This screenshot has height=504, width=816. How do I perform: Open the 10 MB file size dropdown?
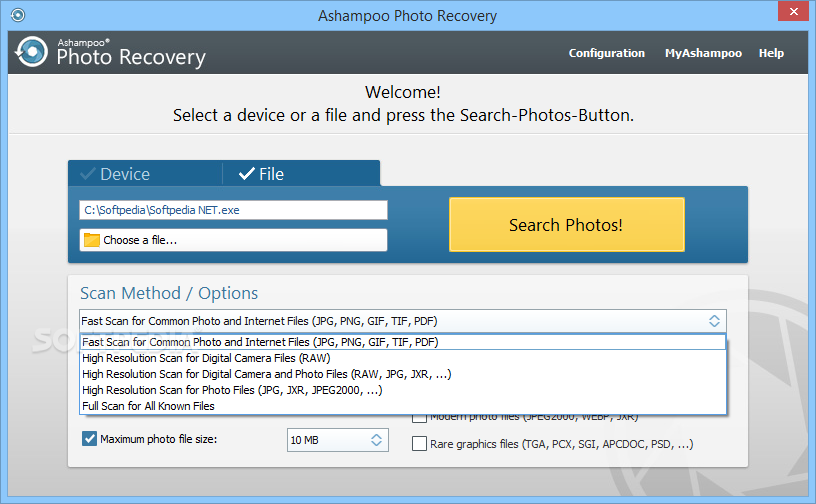click(x=338, y=440)
